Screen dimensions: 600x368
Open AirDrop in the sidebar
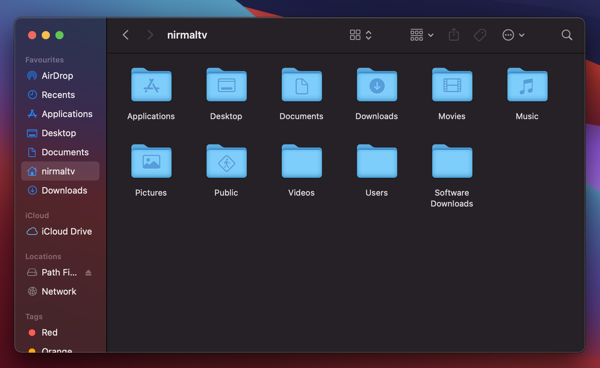tap(60, 76)
